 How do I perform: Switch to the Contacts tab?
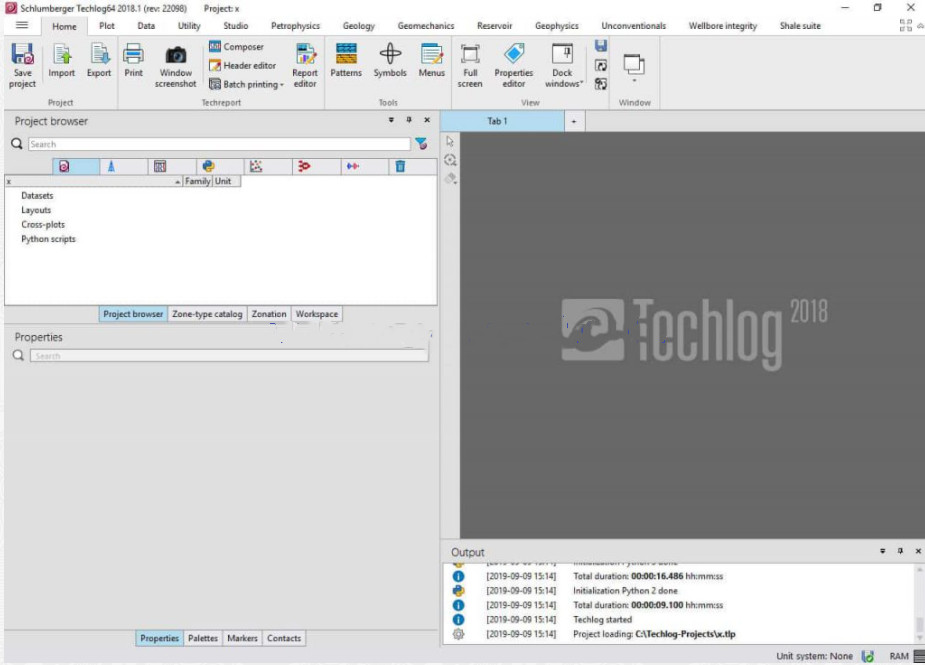[284, 638]
